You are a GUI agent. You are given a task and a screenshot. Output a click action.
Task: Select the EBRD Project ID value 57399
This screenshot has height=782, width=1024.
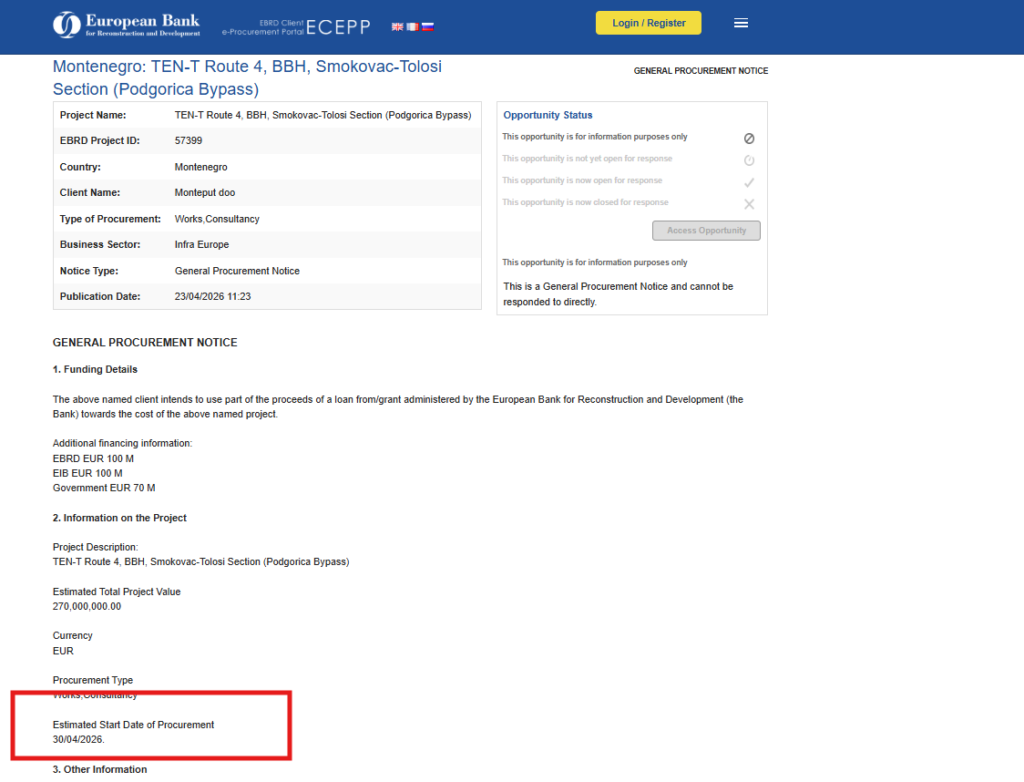[187, 141]
